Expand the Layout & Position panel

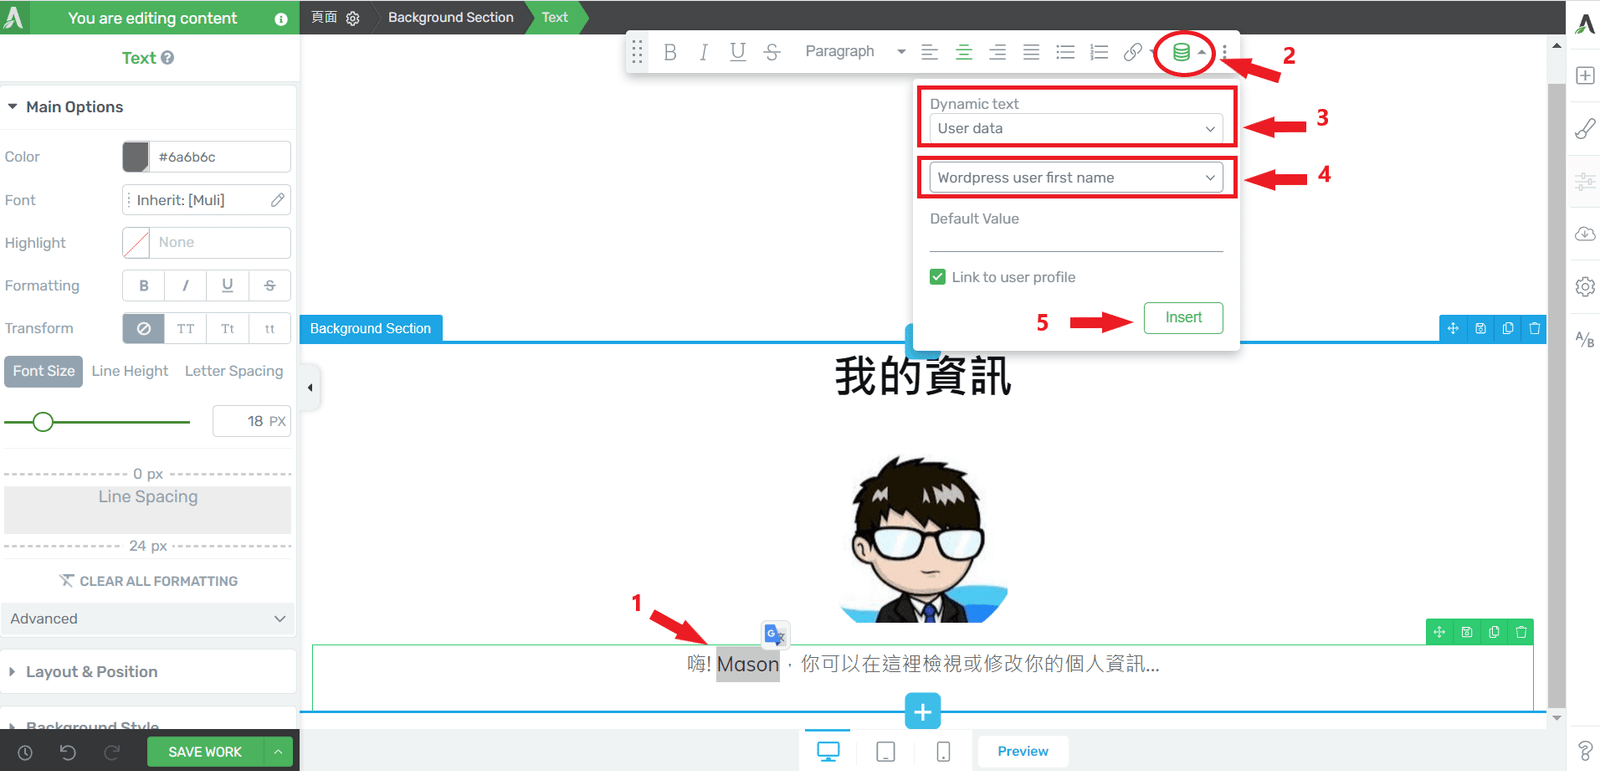point(148,672)
